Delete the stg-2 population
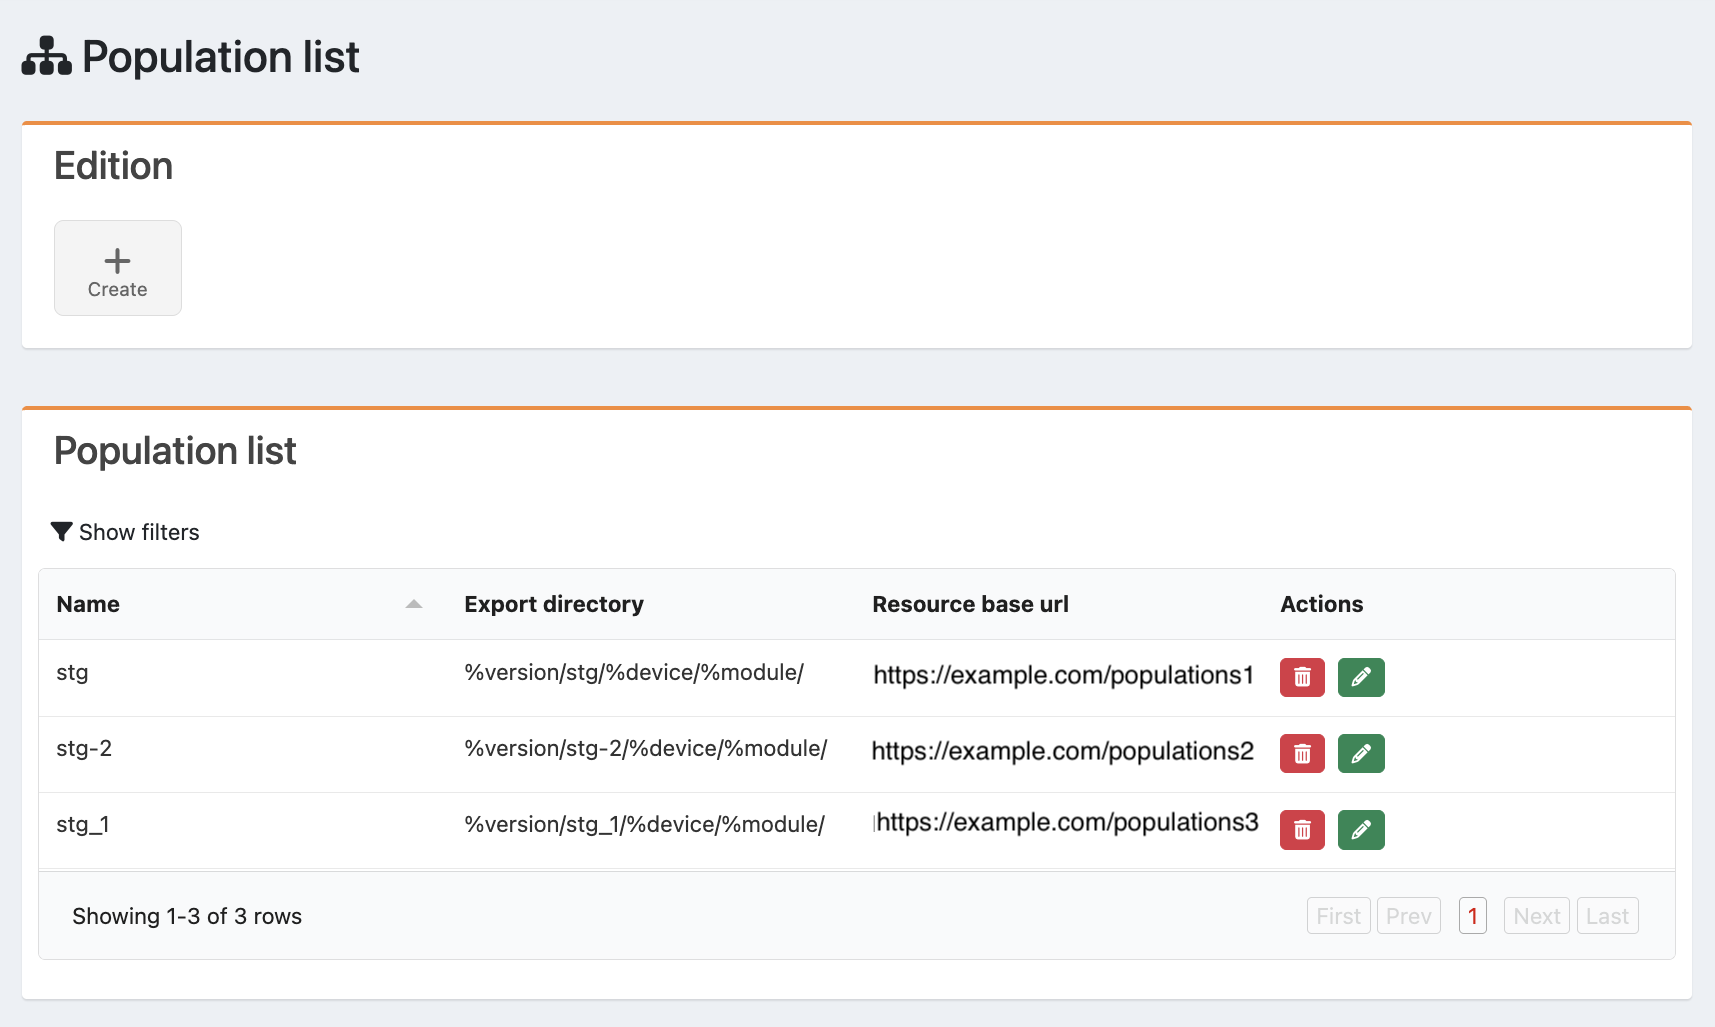Screen dimensions: 1715x1027 [x=1302, y=753]
